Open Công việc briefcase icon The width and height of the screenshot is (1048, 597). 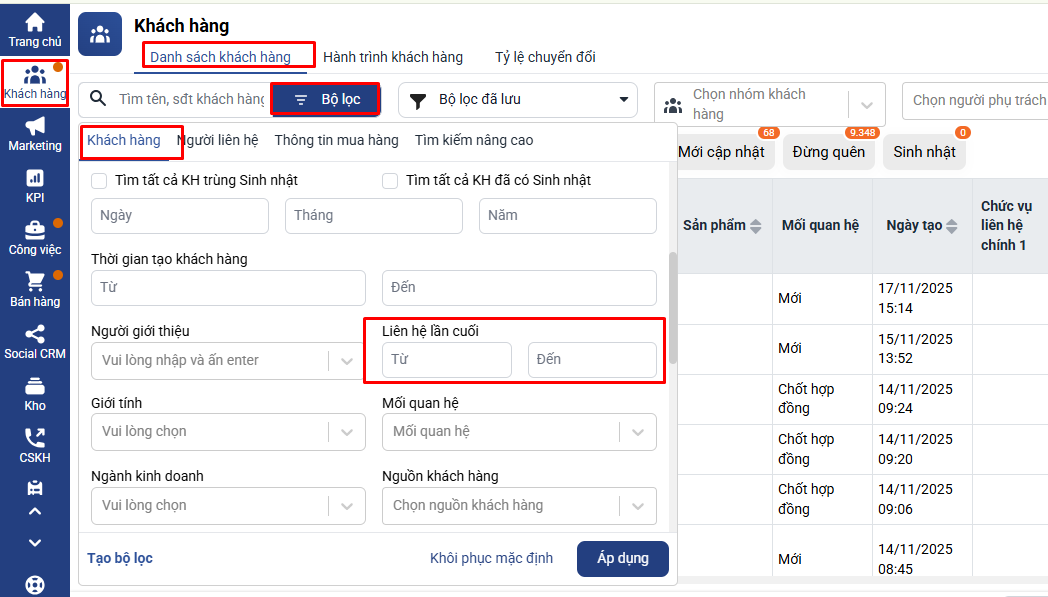(35, 236)
